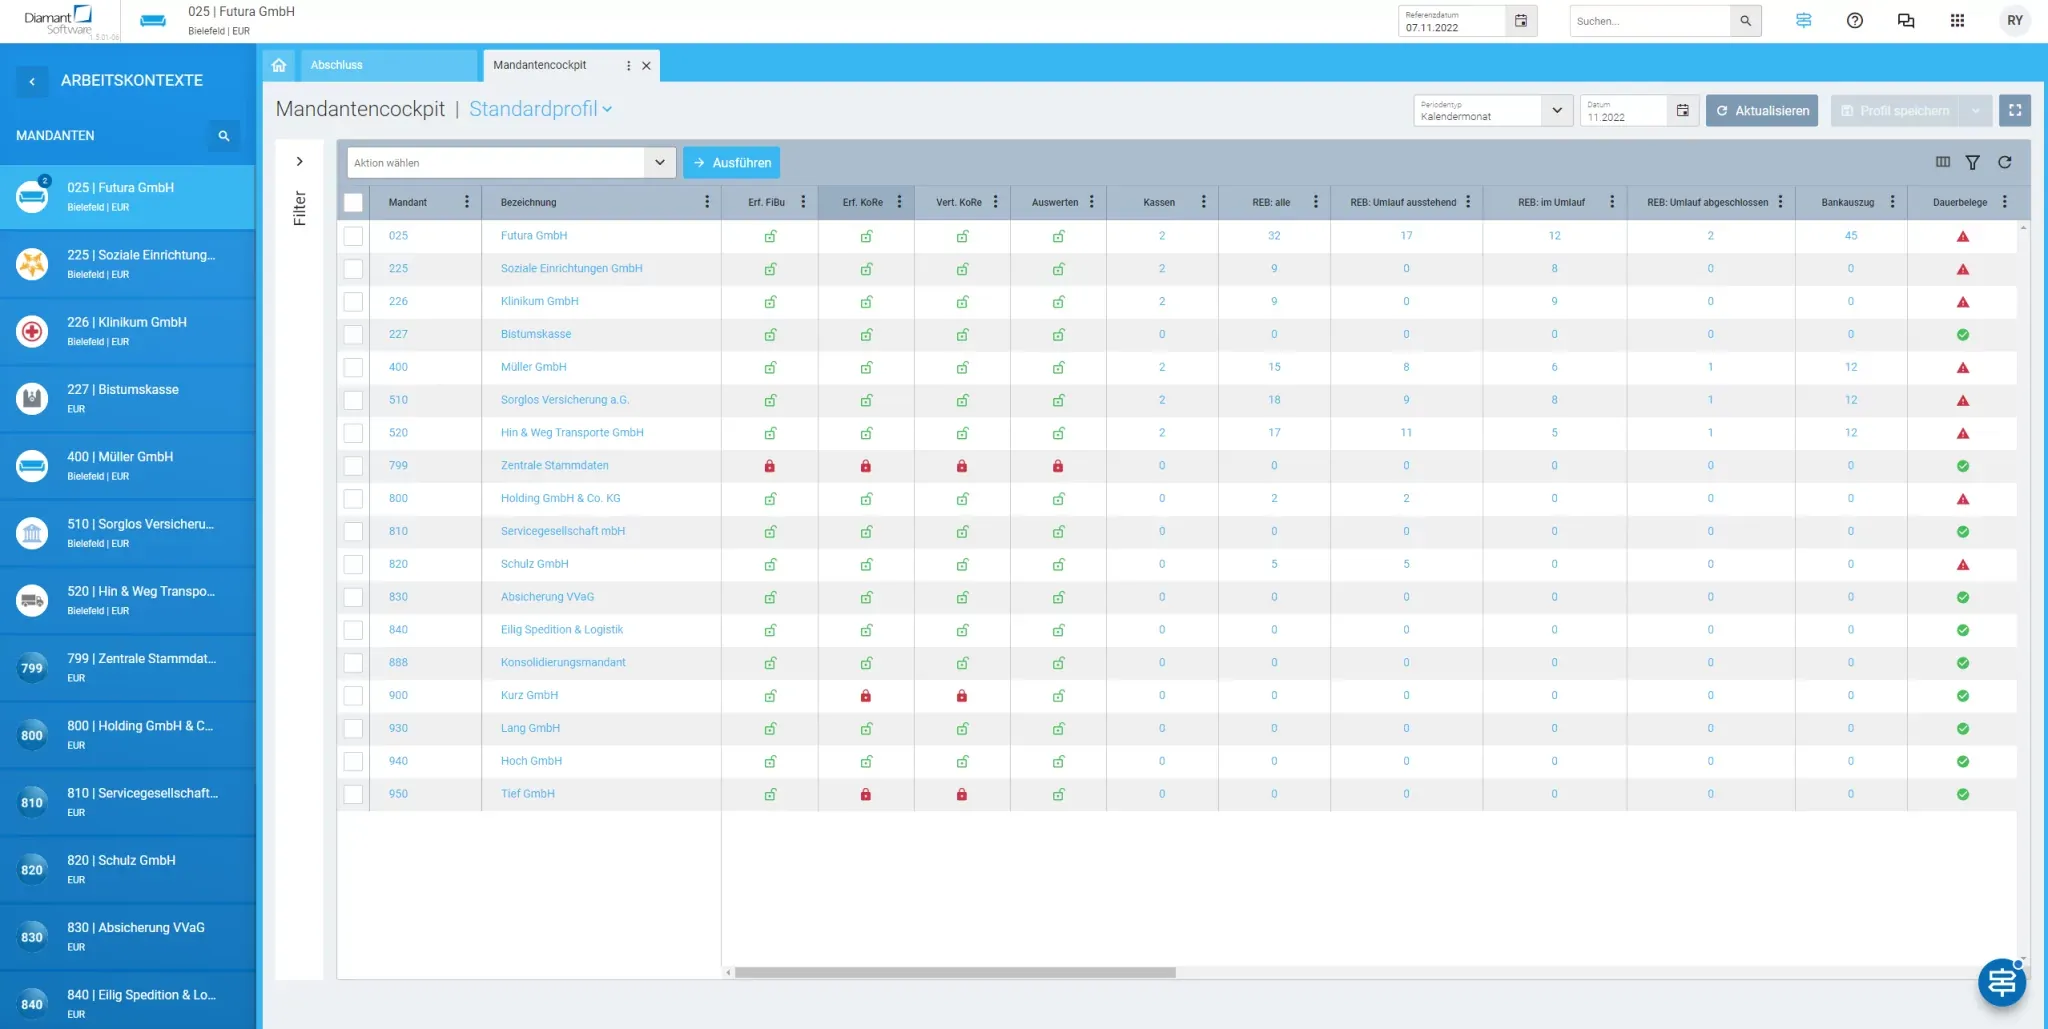The height and width of the screenshot is (1029, 2048).
Task: Open the chat messages icon
Action: click(1906, 21)
